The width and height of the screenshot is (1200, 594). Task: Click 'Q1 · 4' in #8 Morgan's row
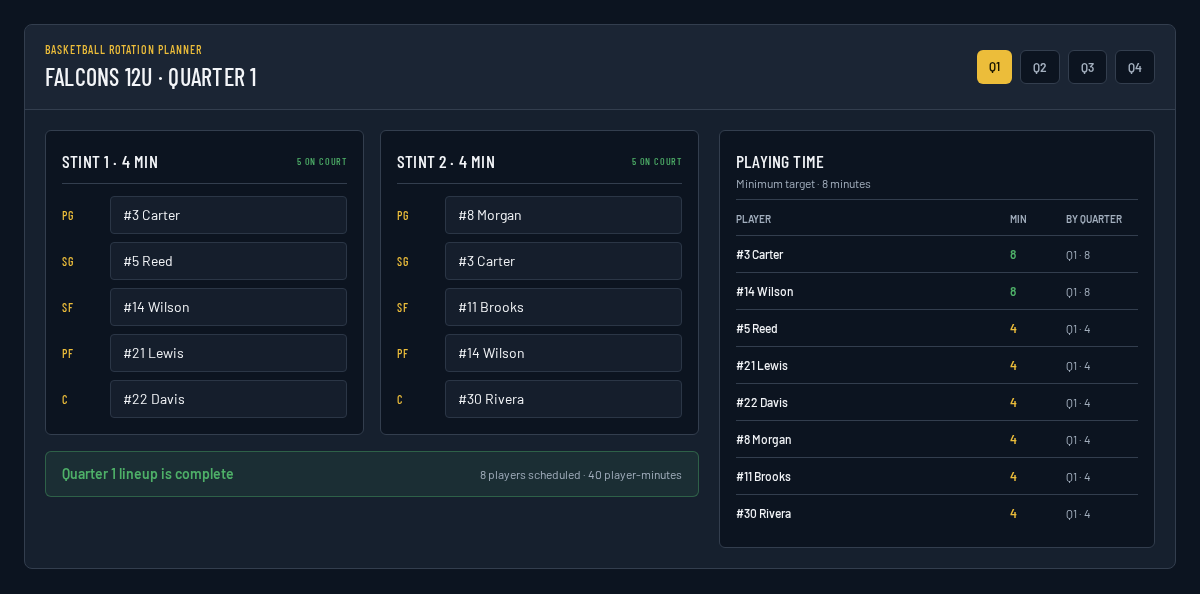tap(1078, 440)
